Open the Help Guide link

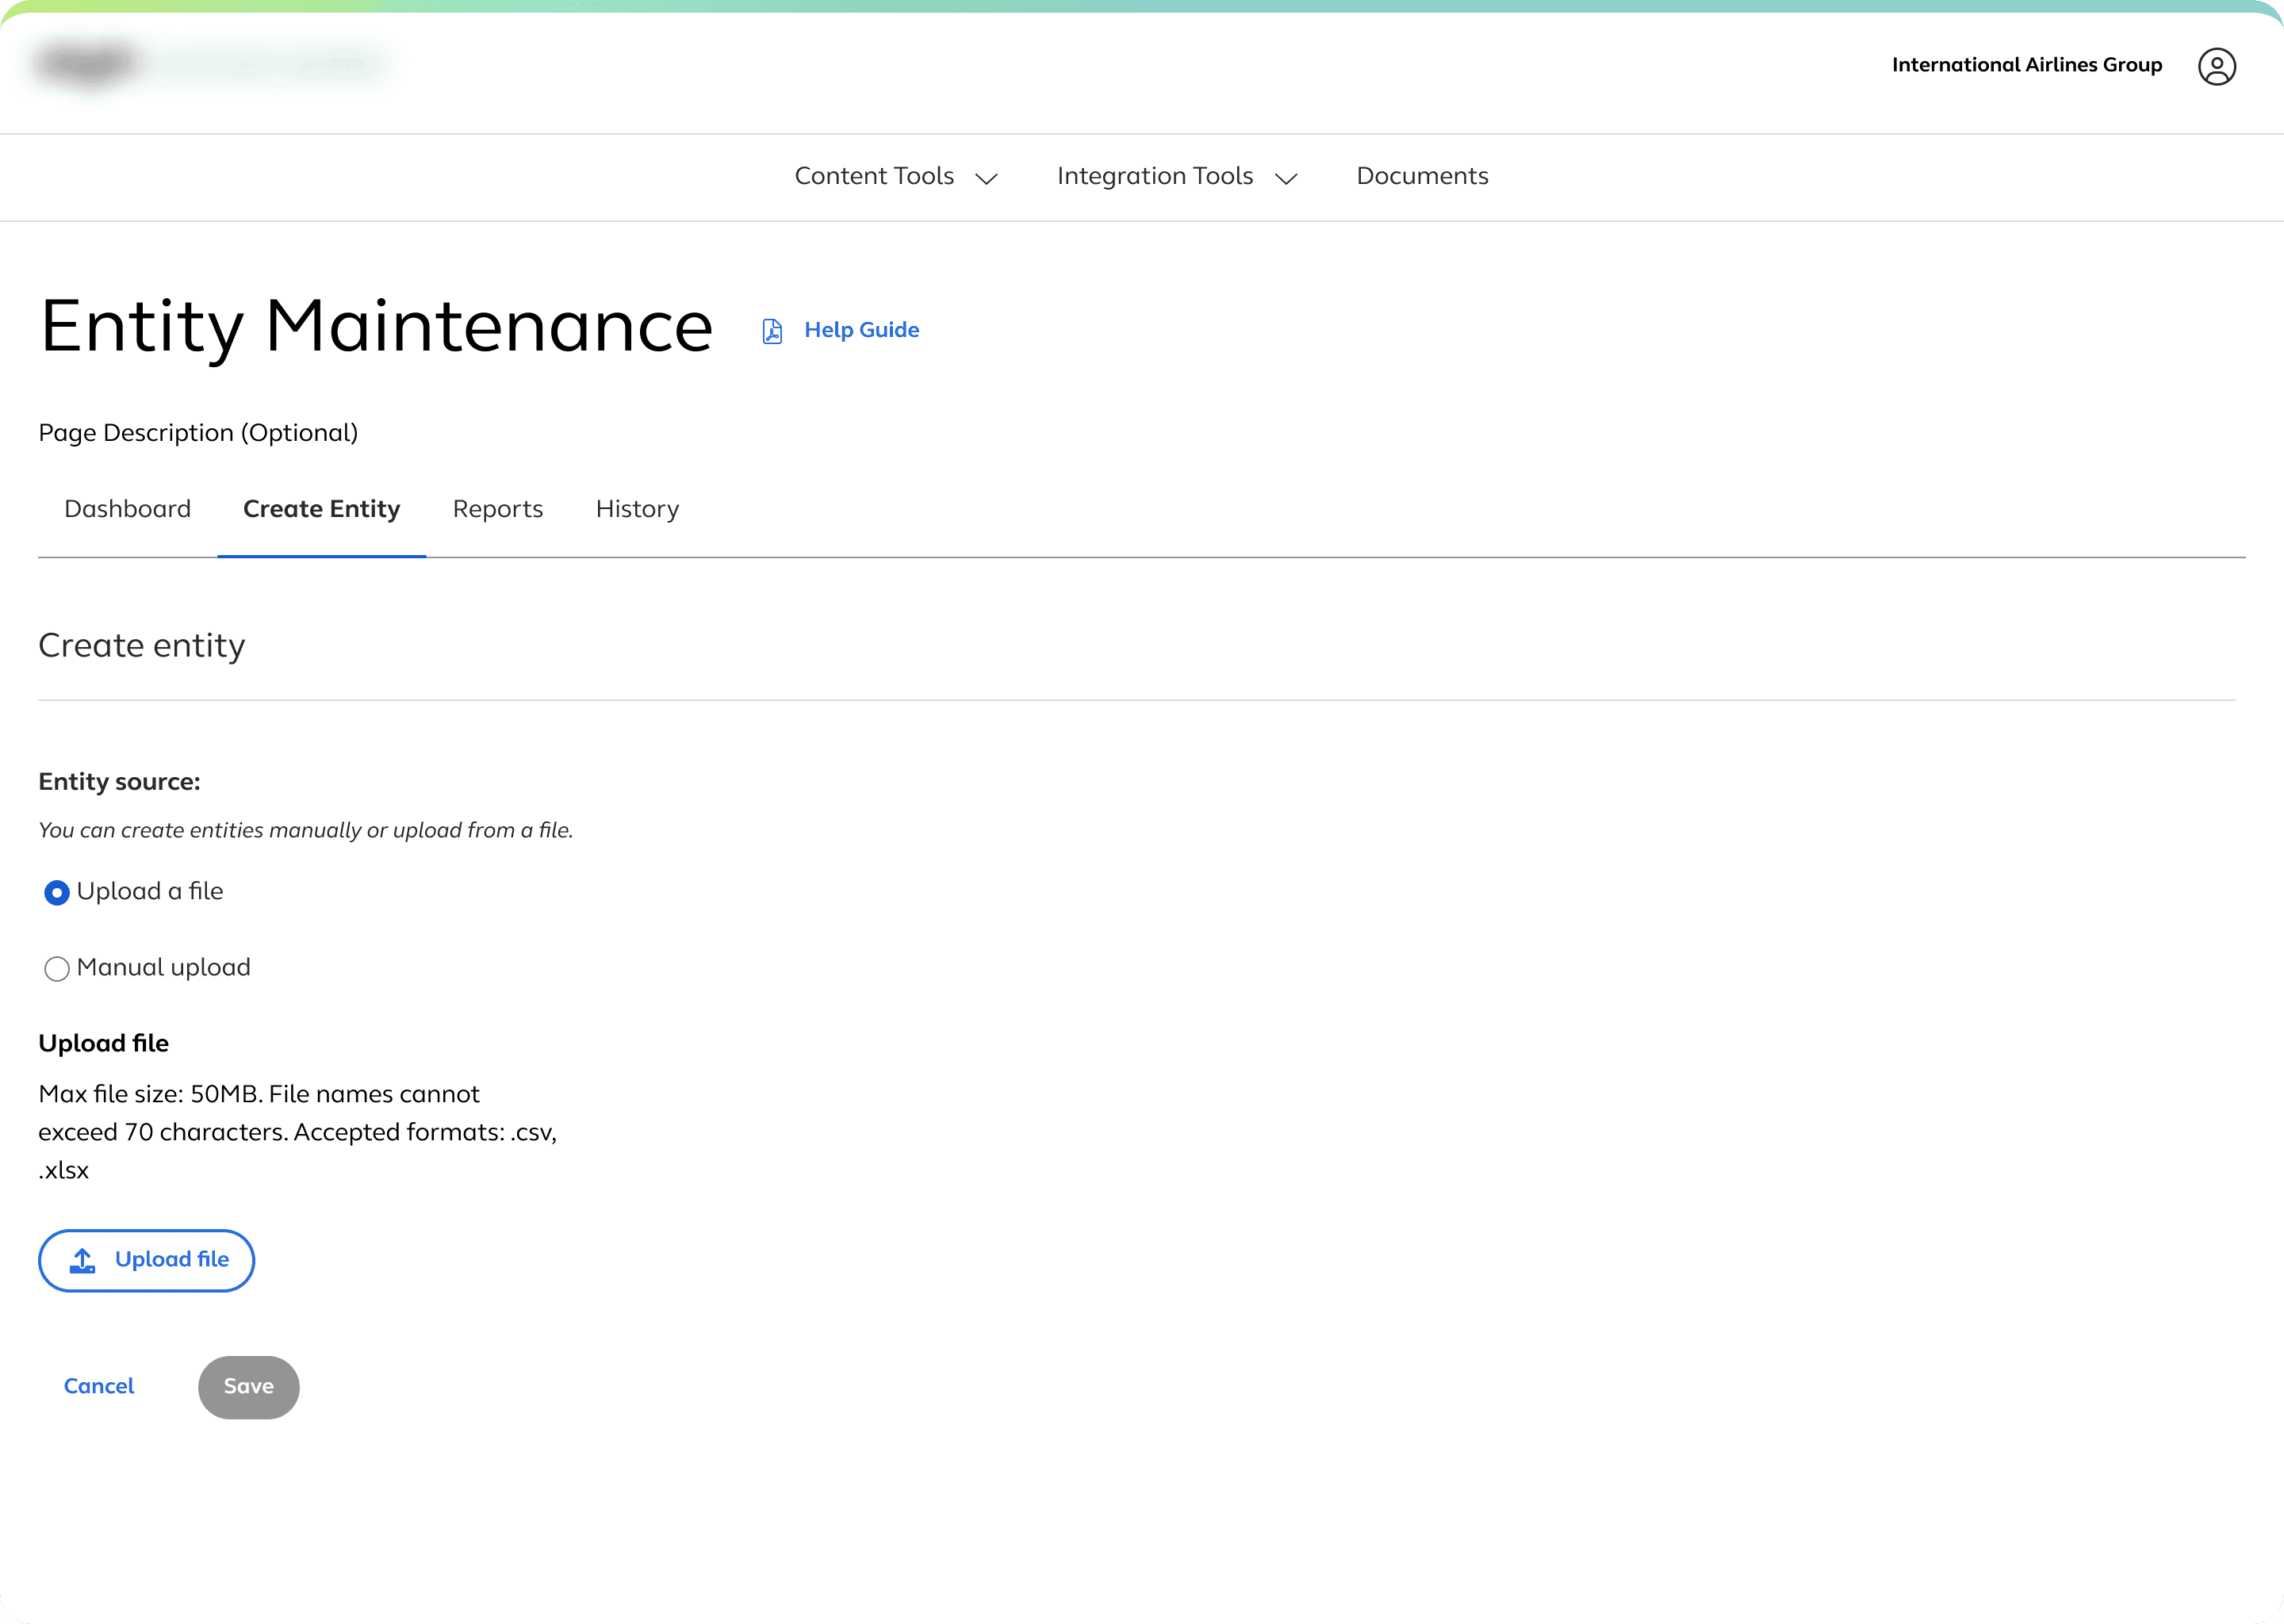tap(861, 330)
